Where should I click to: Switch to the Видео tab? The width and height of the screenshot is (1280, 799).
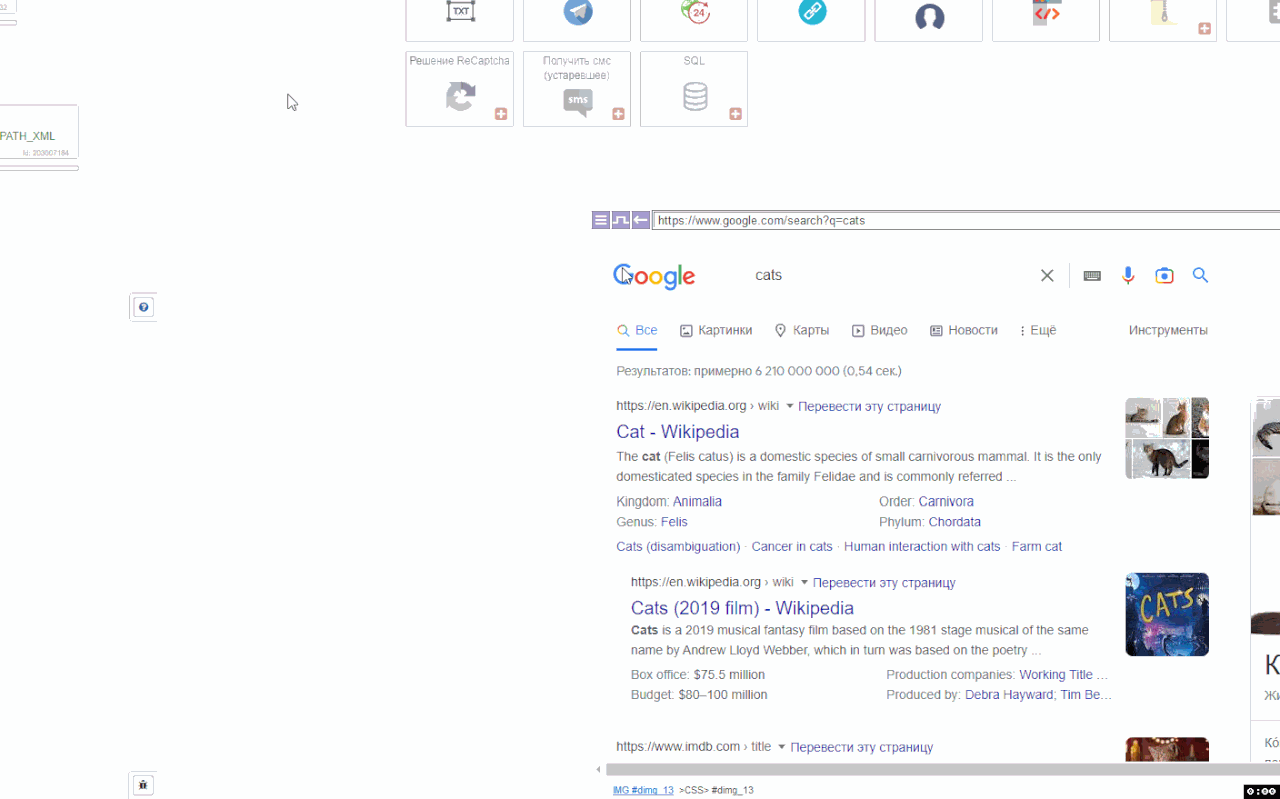click(880, 330)
